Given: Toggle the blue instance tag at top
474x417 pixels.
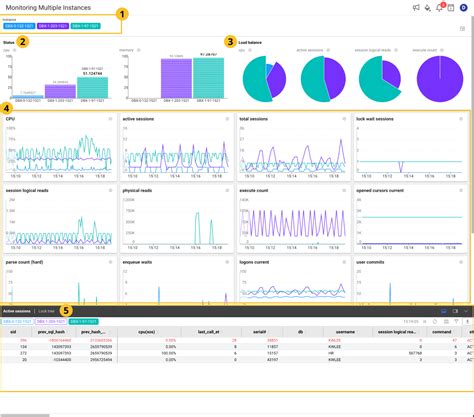Looking at the screenshot, I should click(x=19, y=26).
